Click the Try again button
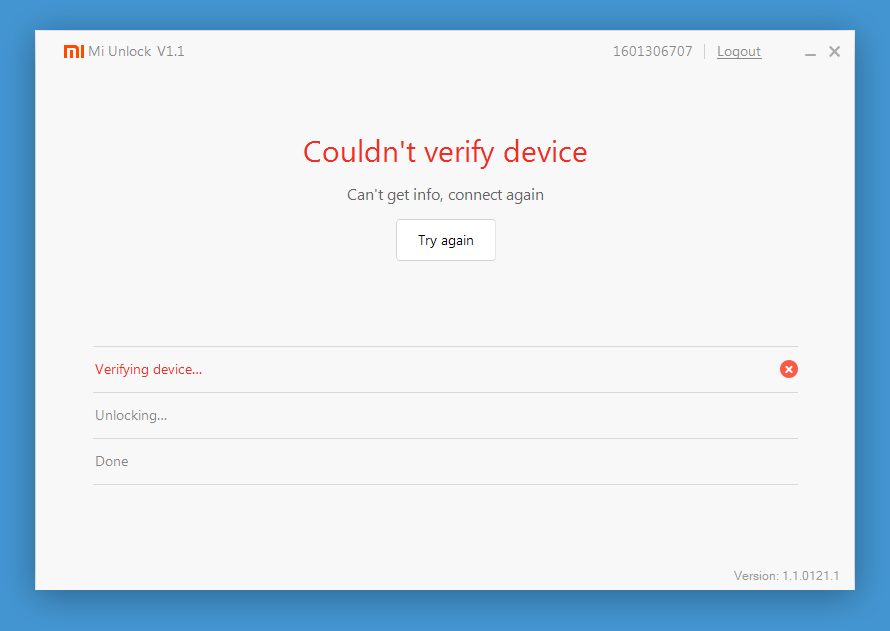The width and height of the screenshot is (890, 631). [x=446, y=240]
